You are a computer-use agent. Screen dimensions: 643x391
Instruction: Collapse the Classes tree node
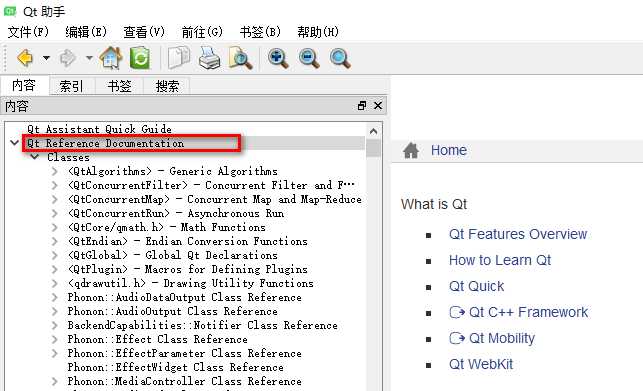(x=35, y=157)
